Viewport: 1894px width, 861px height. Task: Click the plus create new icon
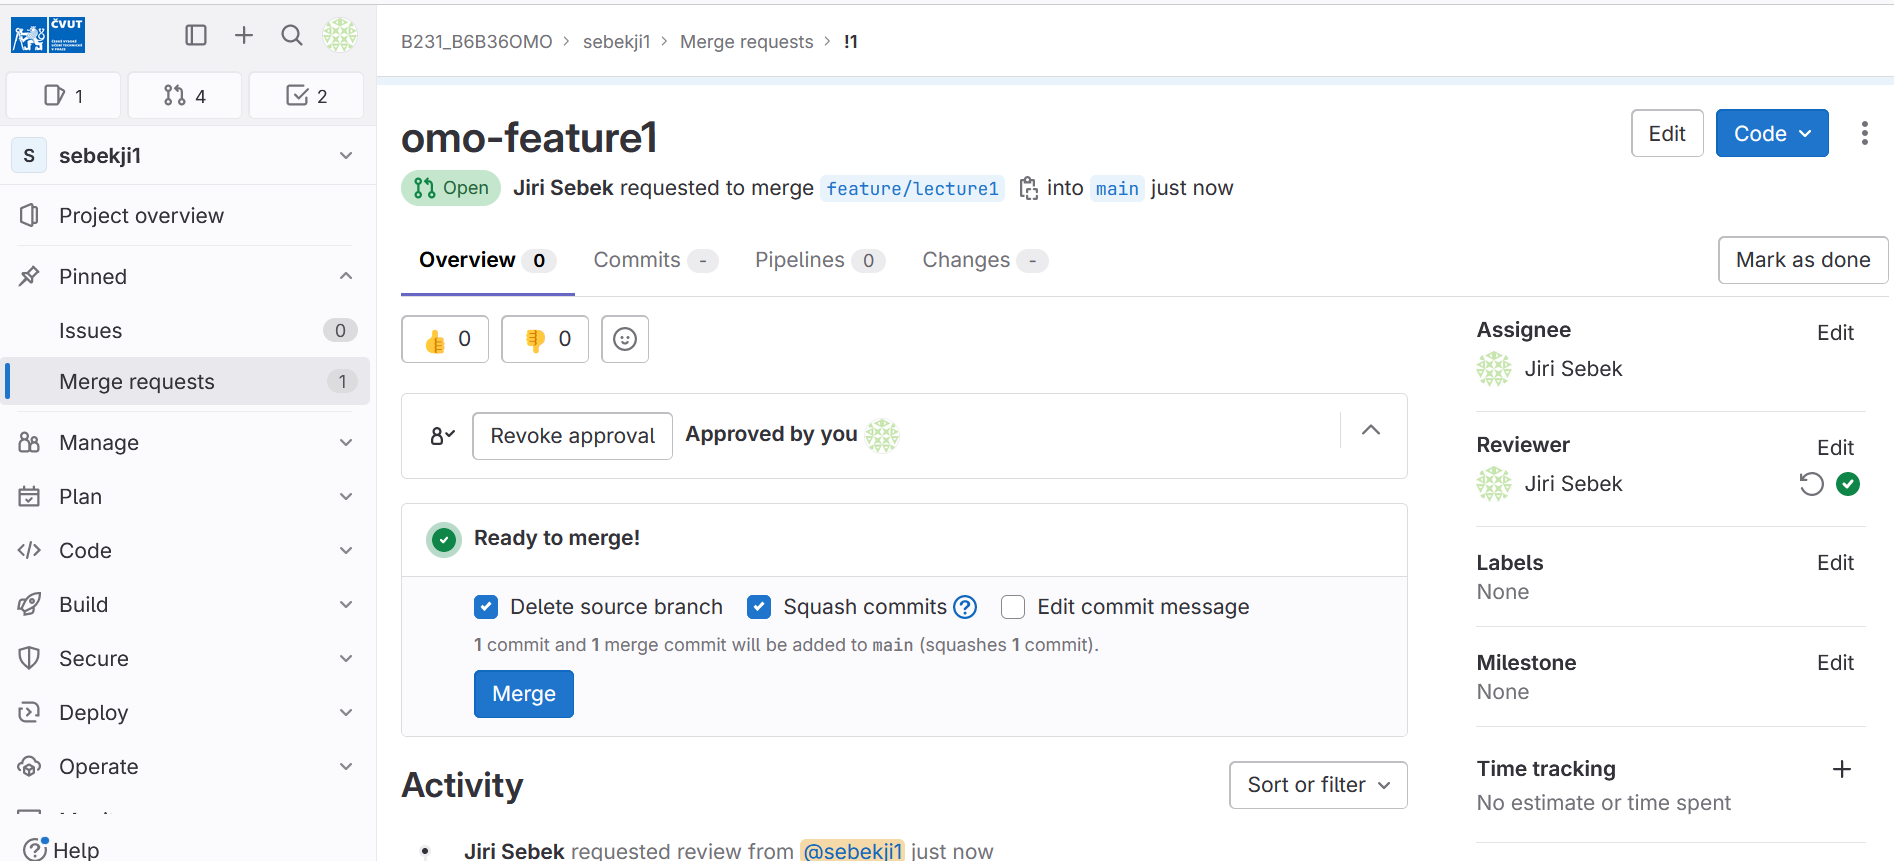click(x=244, y=36)
